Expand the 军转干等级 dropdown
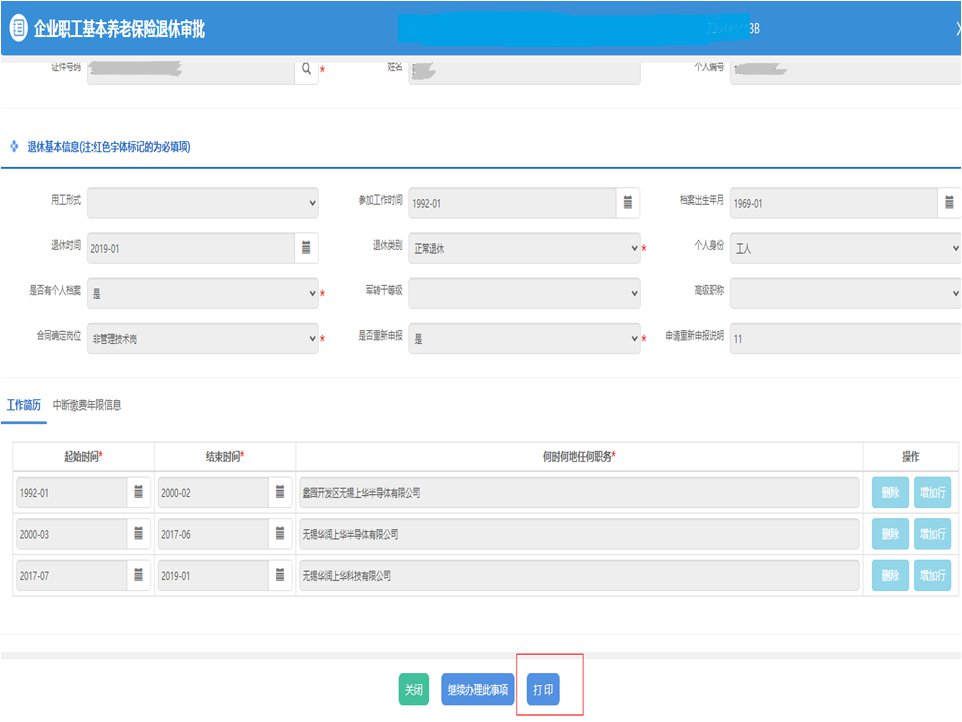 click(524, 294)
